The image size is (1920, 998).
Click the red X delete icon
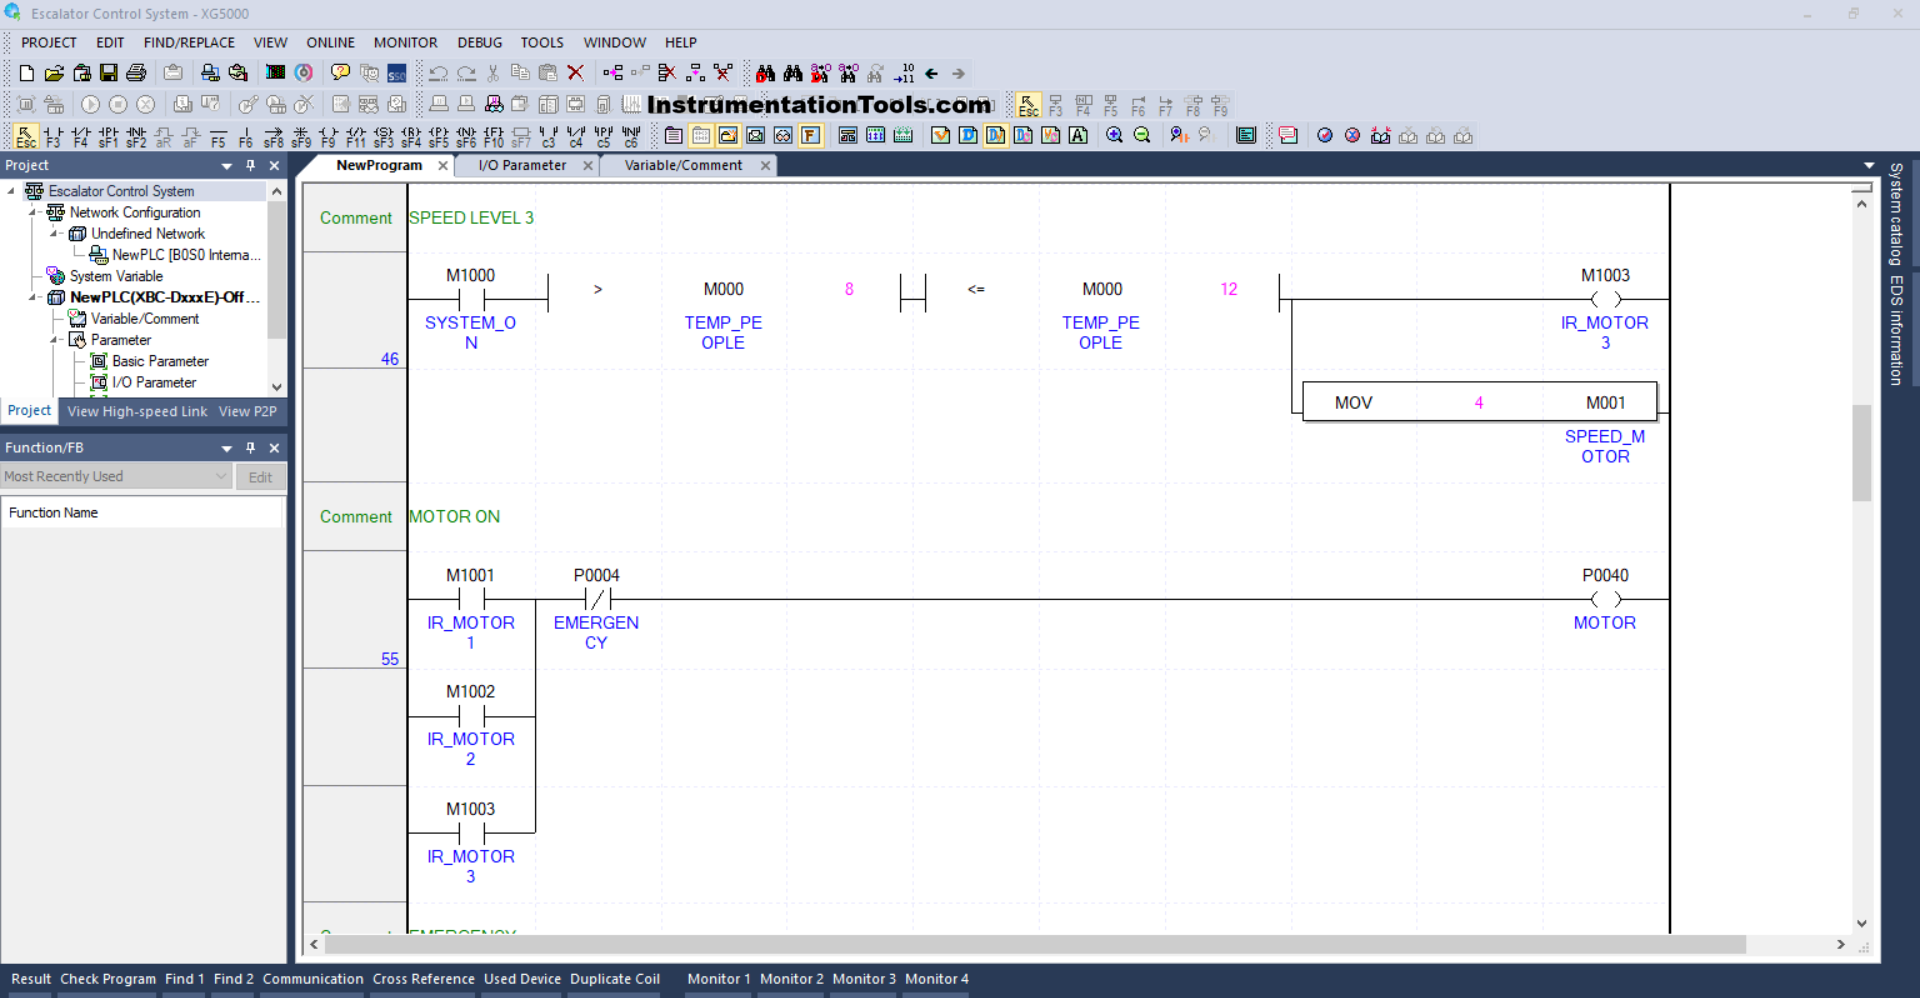tap(575, 73)
